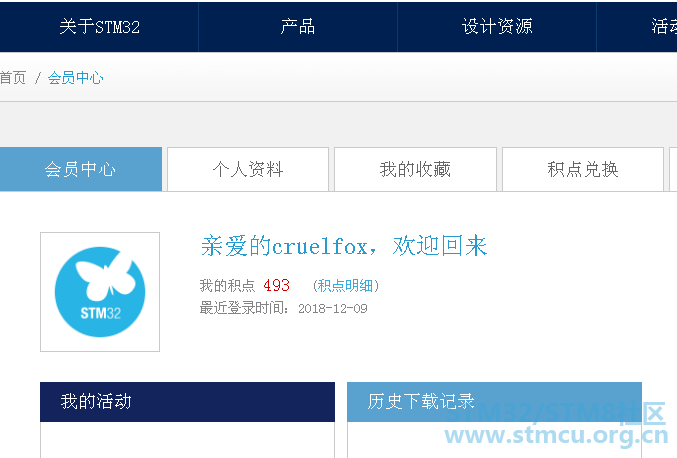
Task: Click the 历史下载记录 panel header
Action: pyautogui.click(x=494, y=401)
